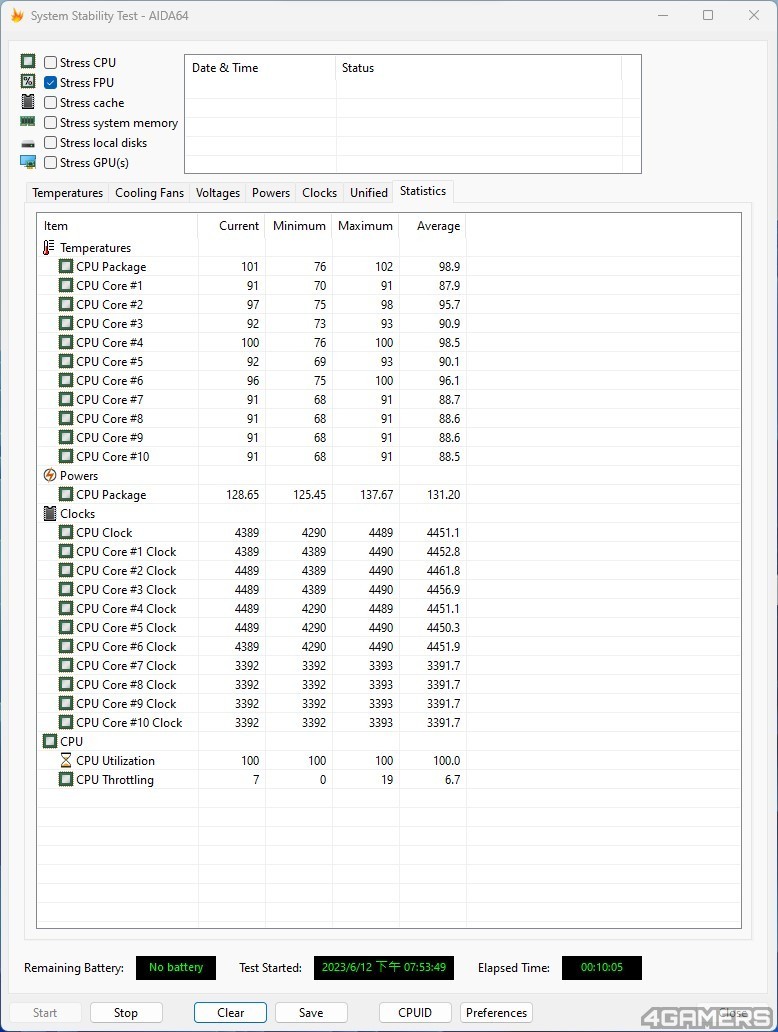778x1032 pixels.
Task: Click the icon of CPU Package power row
Action: pyautogui.click(x=66, y=494)
